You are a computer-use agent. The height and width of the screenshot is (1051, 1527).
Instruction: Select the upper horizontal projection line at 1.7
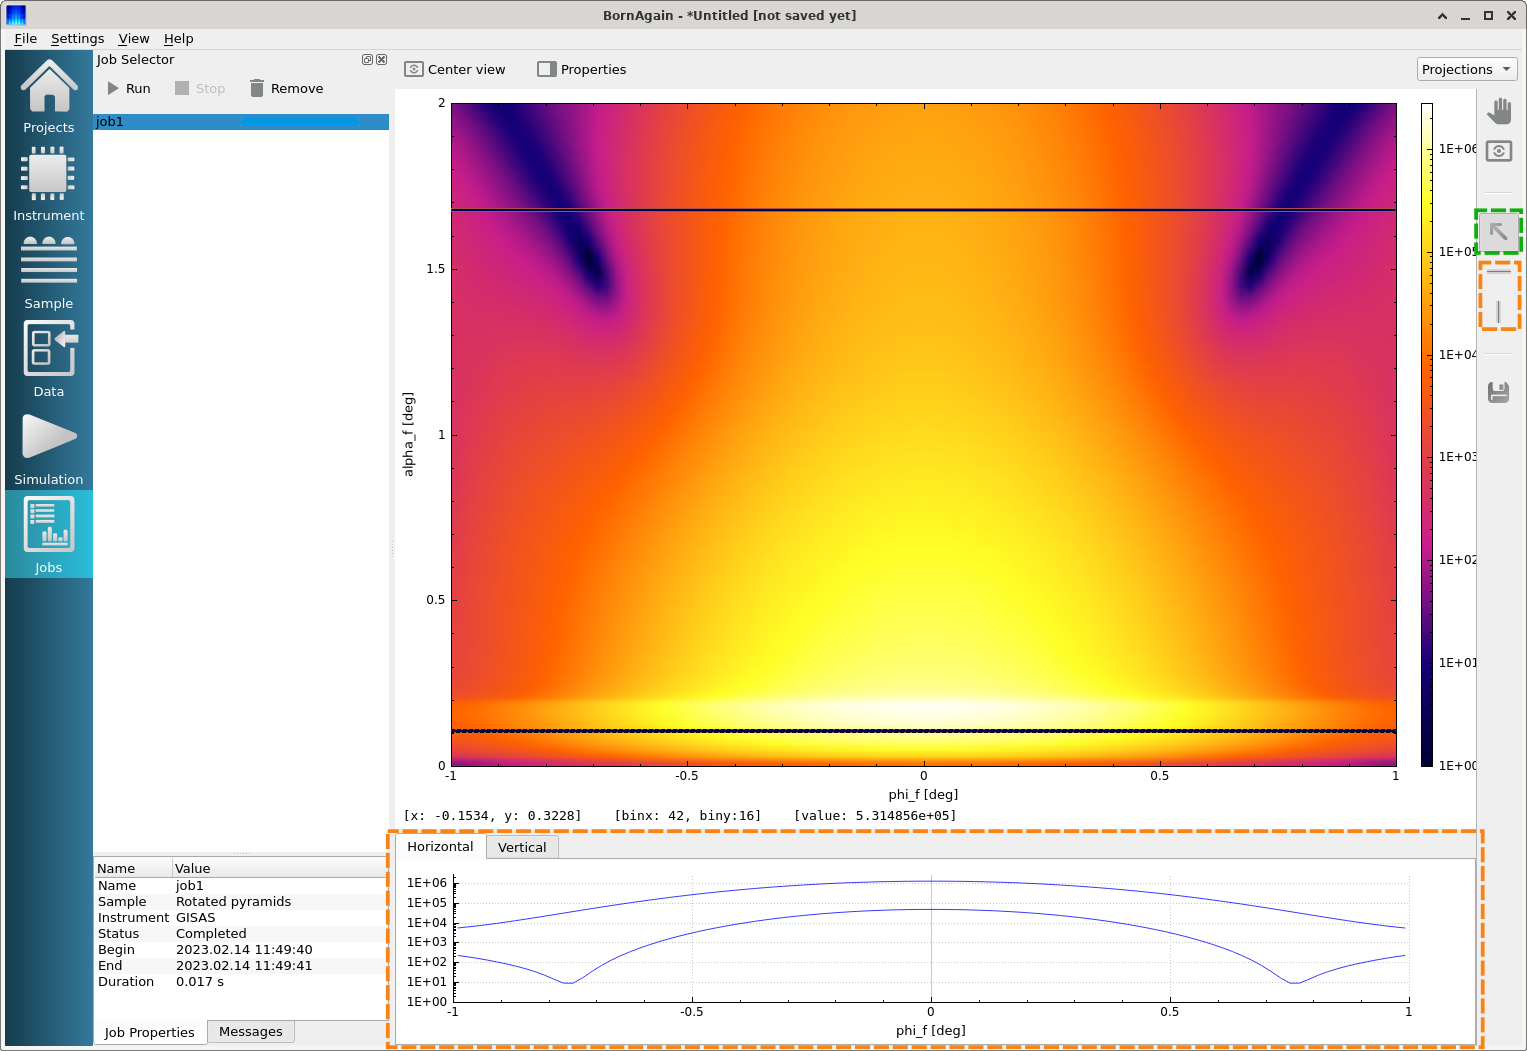click(x=923, y=210)
